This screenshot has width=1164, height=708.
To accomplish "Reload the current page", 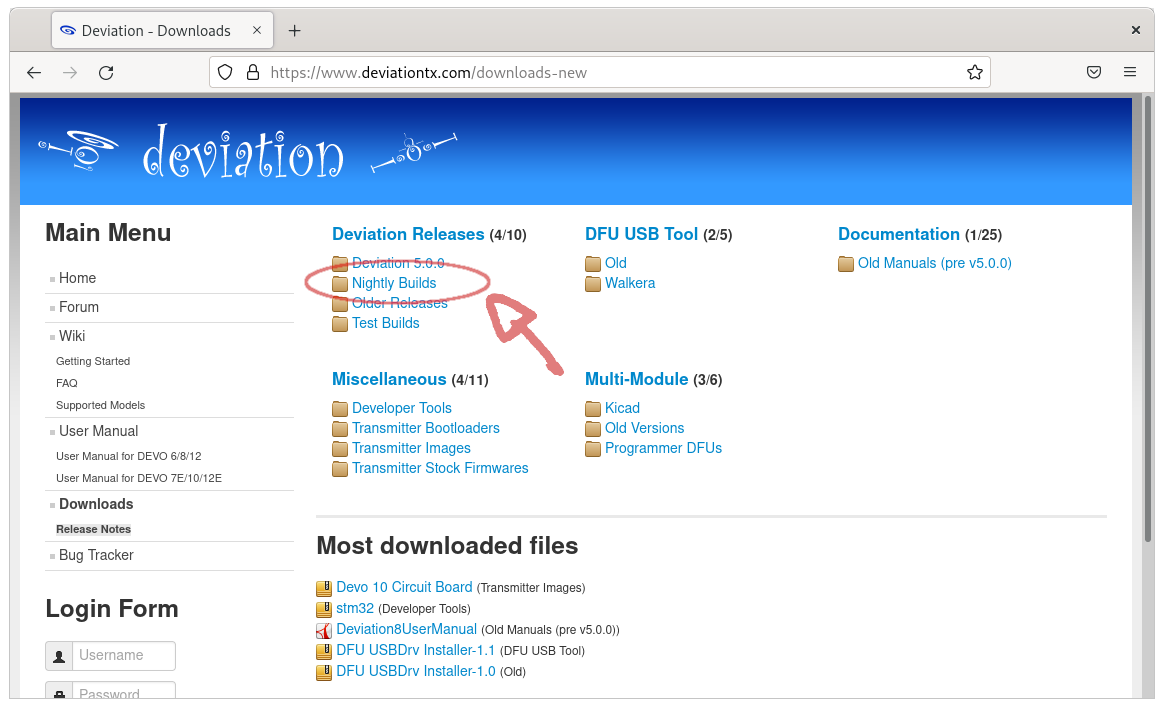I will coord(106,73).
